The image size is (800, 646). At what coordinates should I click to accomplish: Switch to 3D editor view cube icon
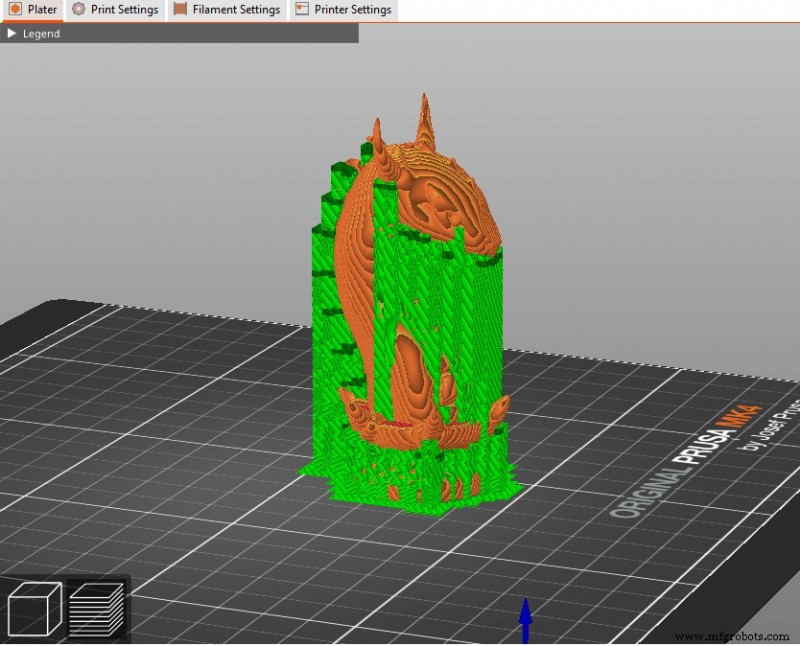(34, 608)
